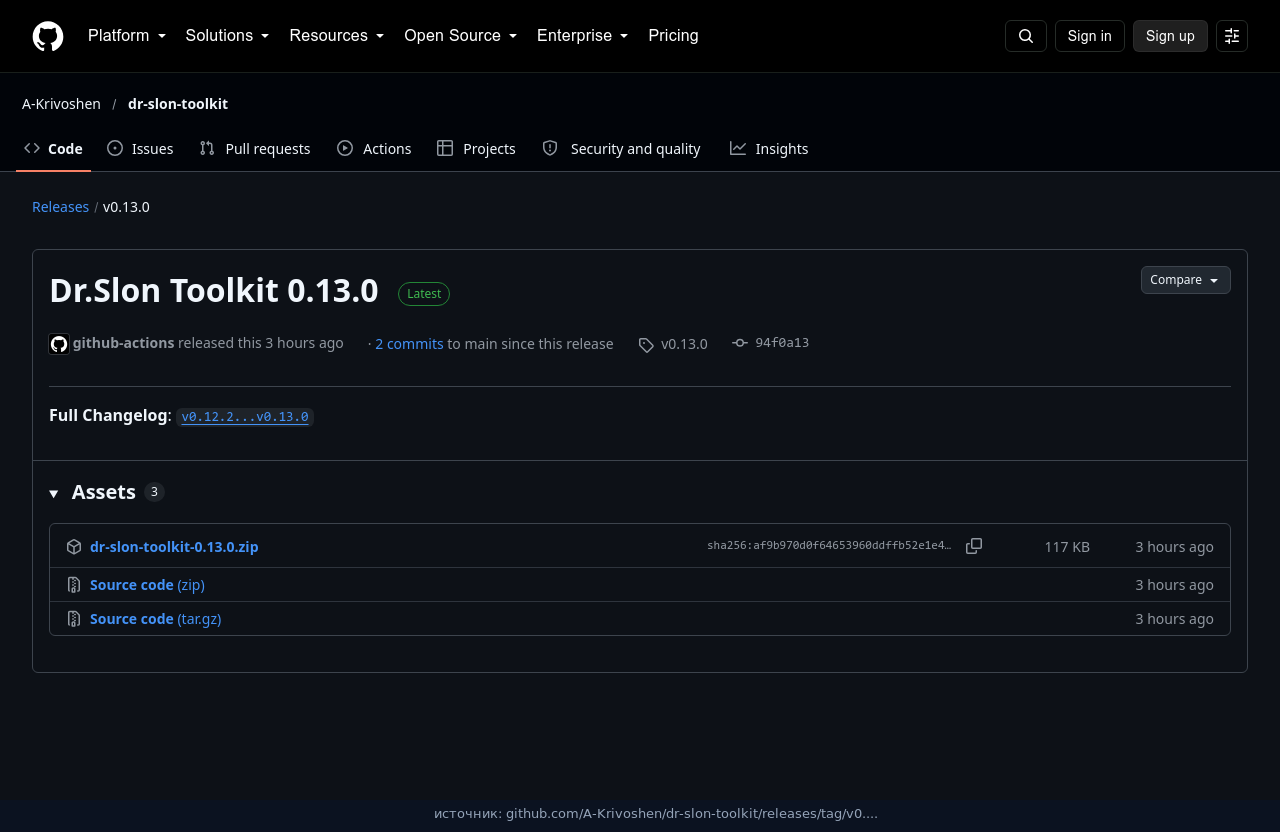Open the github-actions author link

click(123, 343)
